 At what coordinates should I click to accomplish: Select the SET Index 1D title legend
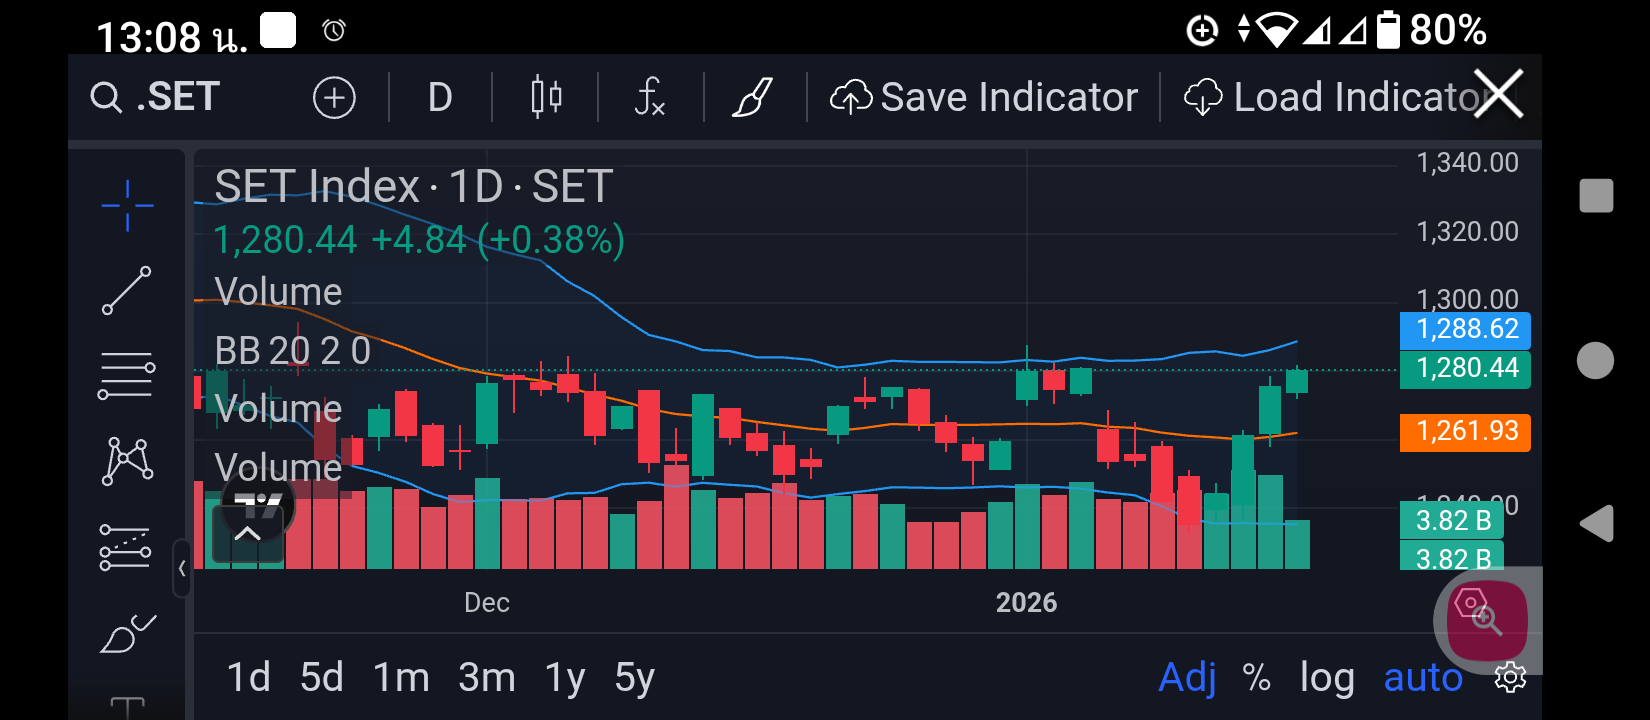point(414,186)
